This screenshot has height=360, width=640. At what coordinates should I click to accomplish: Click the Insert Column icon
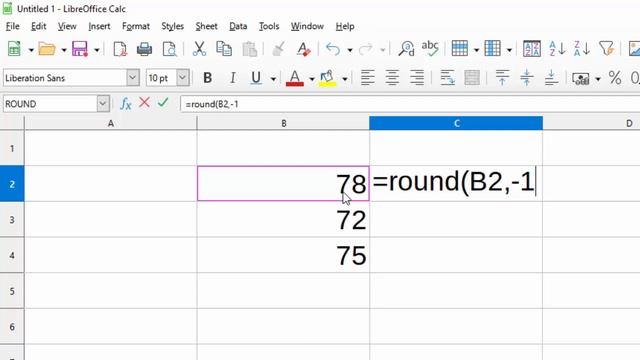click(x=493, y=49)
